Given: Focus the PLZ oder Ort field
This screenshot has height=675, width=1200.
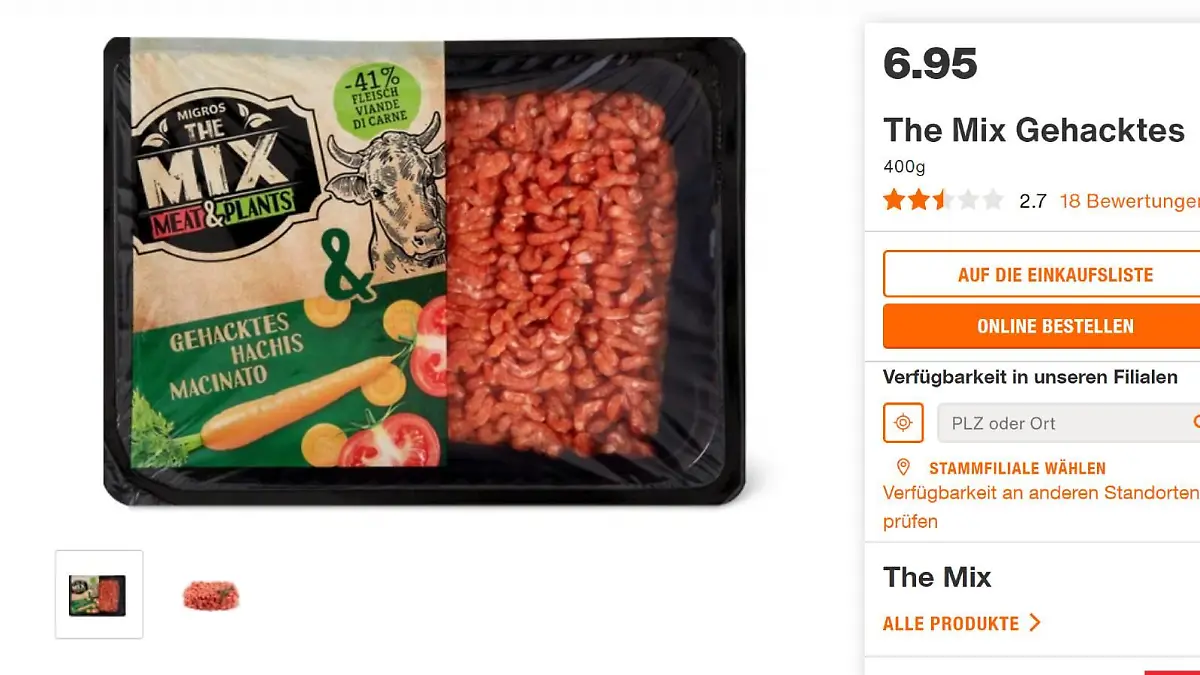Looking at the screenshot, I should pyautogui.click(x=1065, y=423).
